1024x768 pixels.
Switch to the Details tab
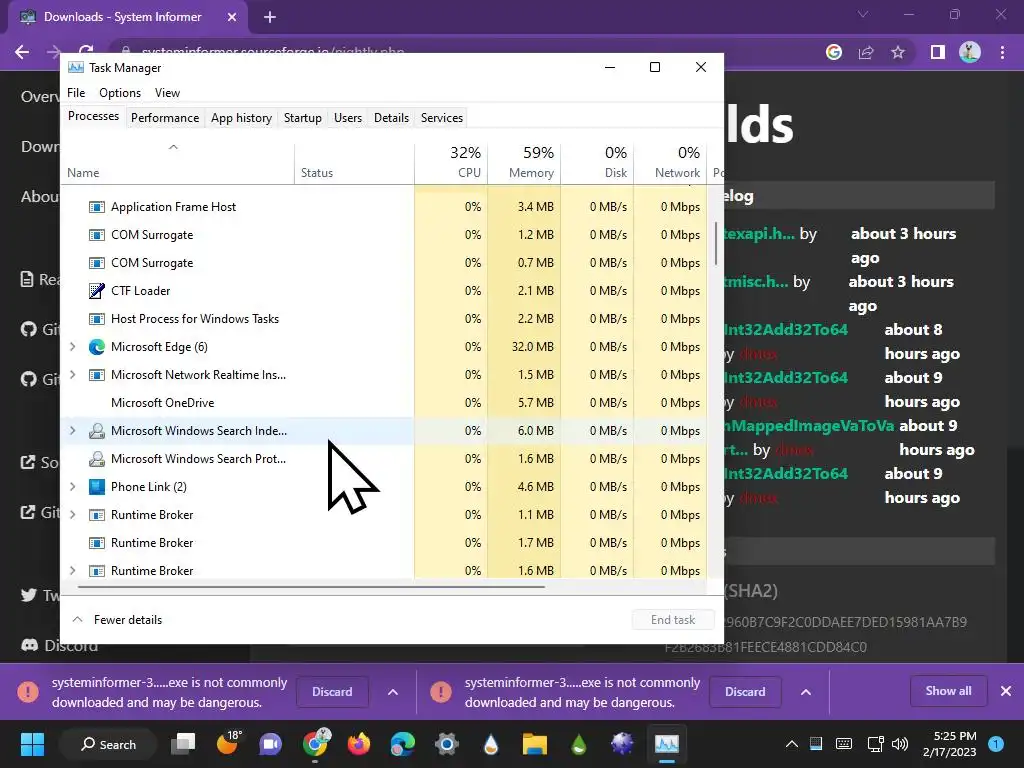[391, 118]
